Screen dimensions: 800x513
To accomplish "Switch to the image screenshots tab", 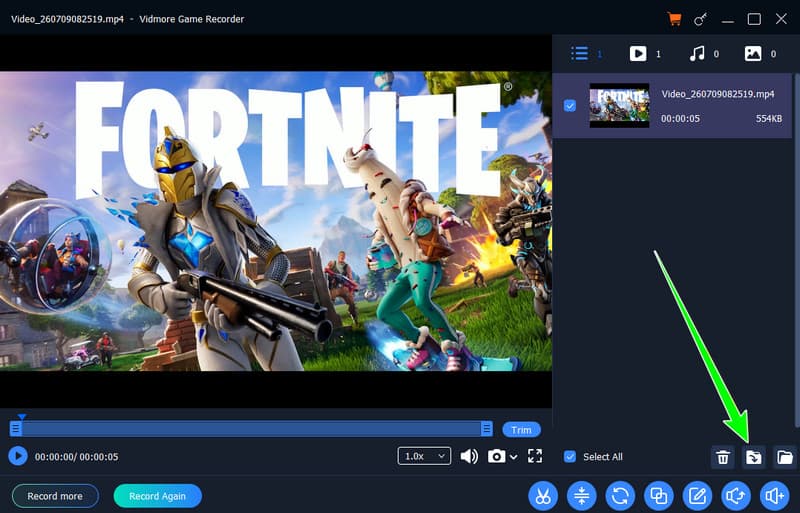I will (753, 54).
